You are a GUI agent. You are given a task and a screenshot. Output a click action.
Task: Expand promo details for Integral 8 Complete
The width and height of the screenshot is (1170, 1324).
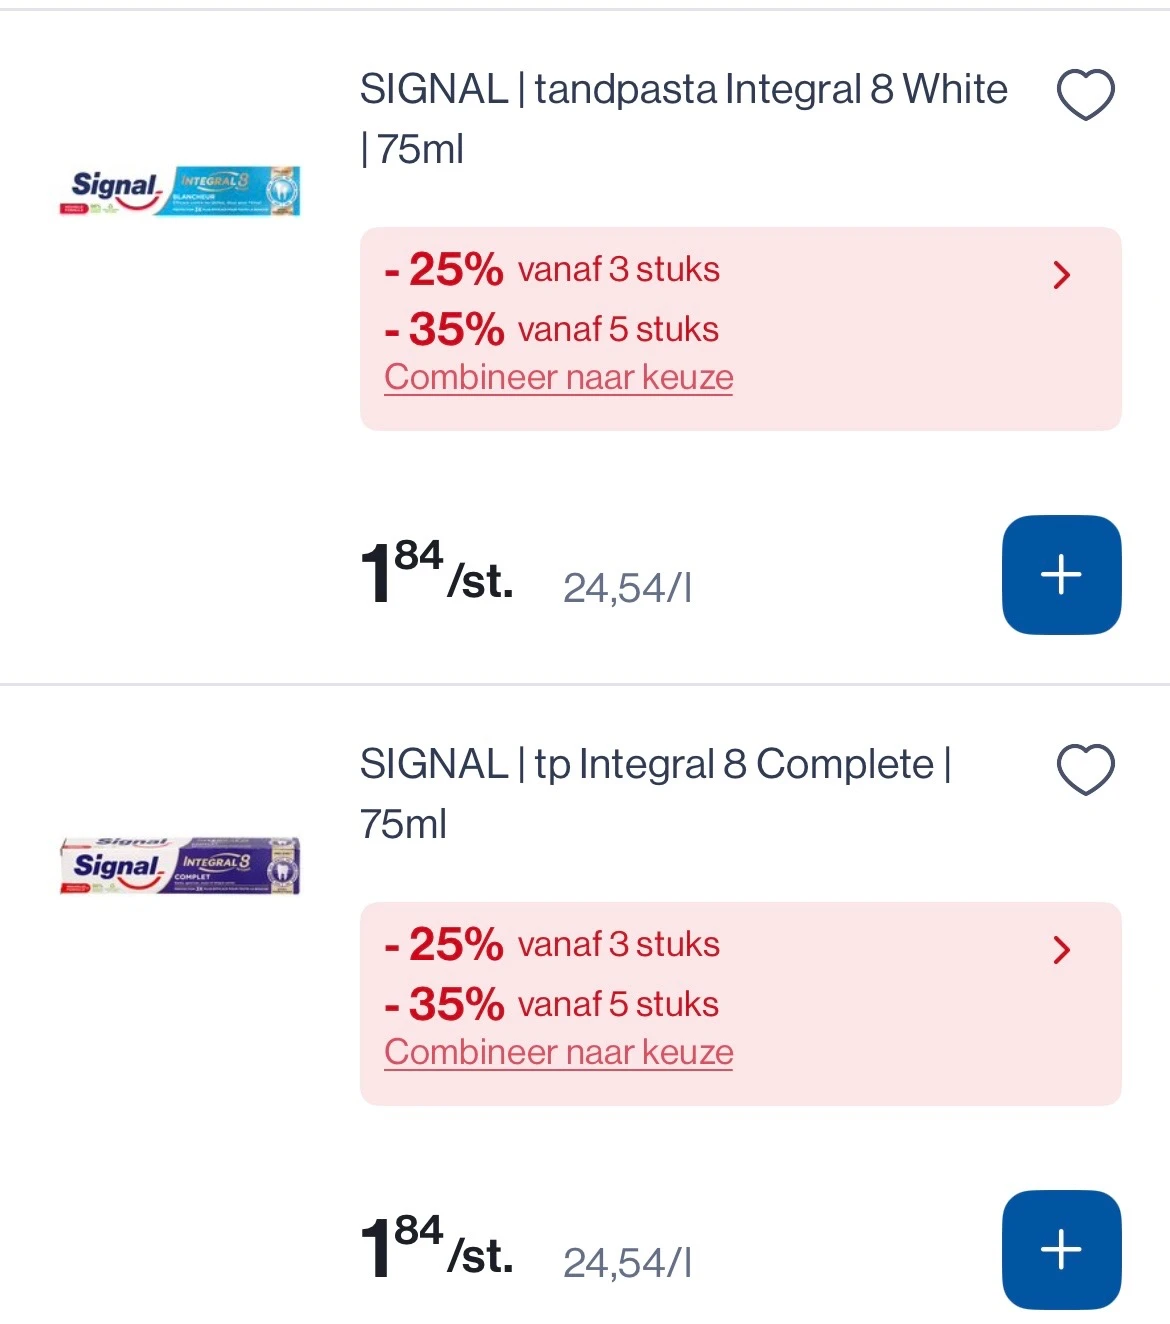coord(1061,950)
